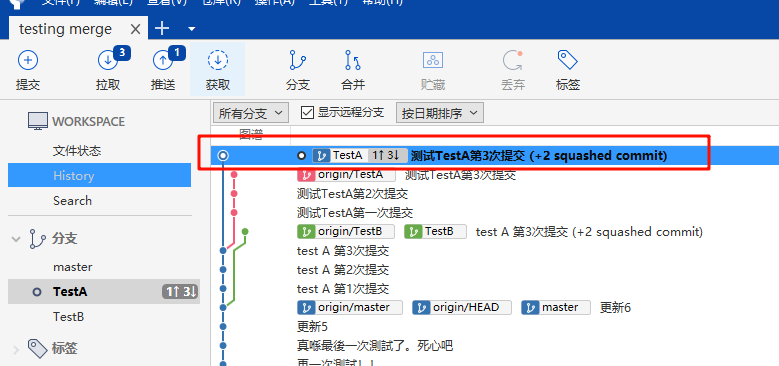Add a new tab with plus button
The width and height of the screenshot is (779, 366).
coord(162,28)
